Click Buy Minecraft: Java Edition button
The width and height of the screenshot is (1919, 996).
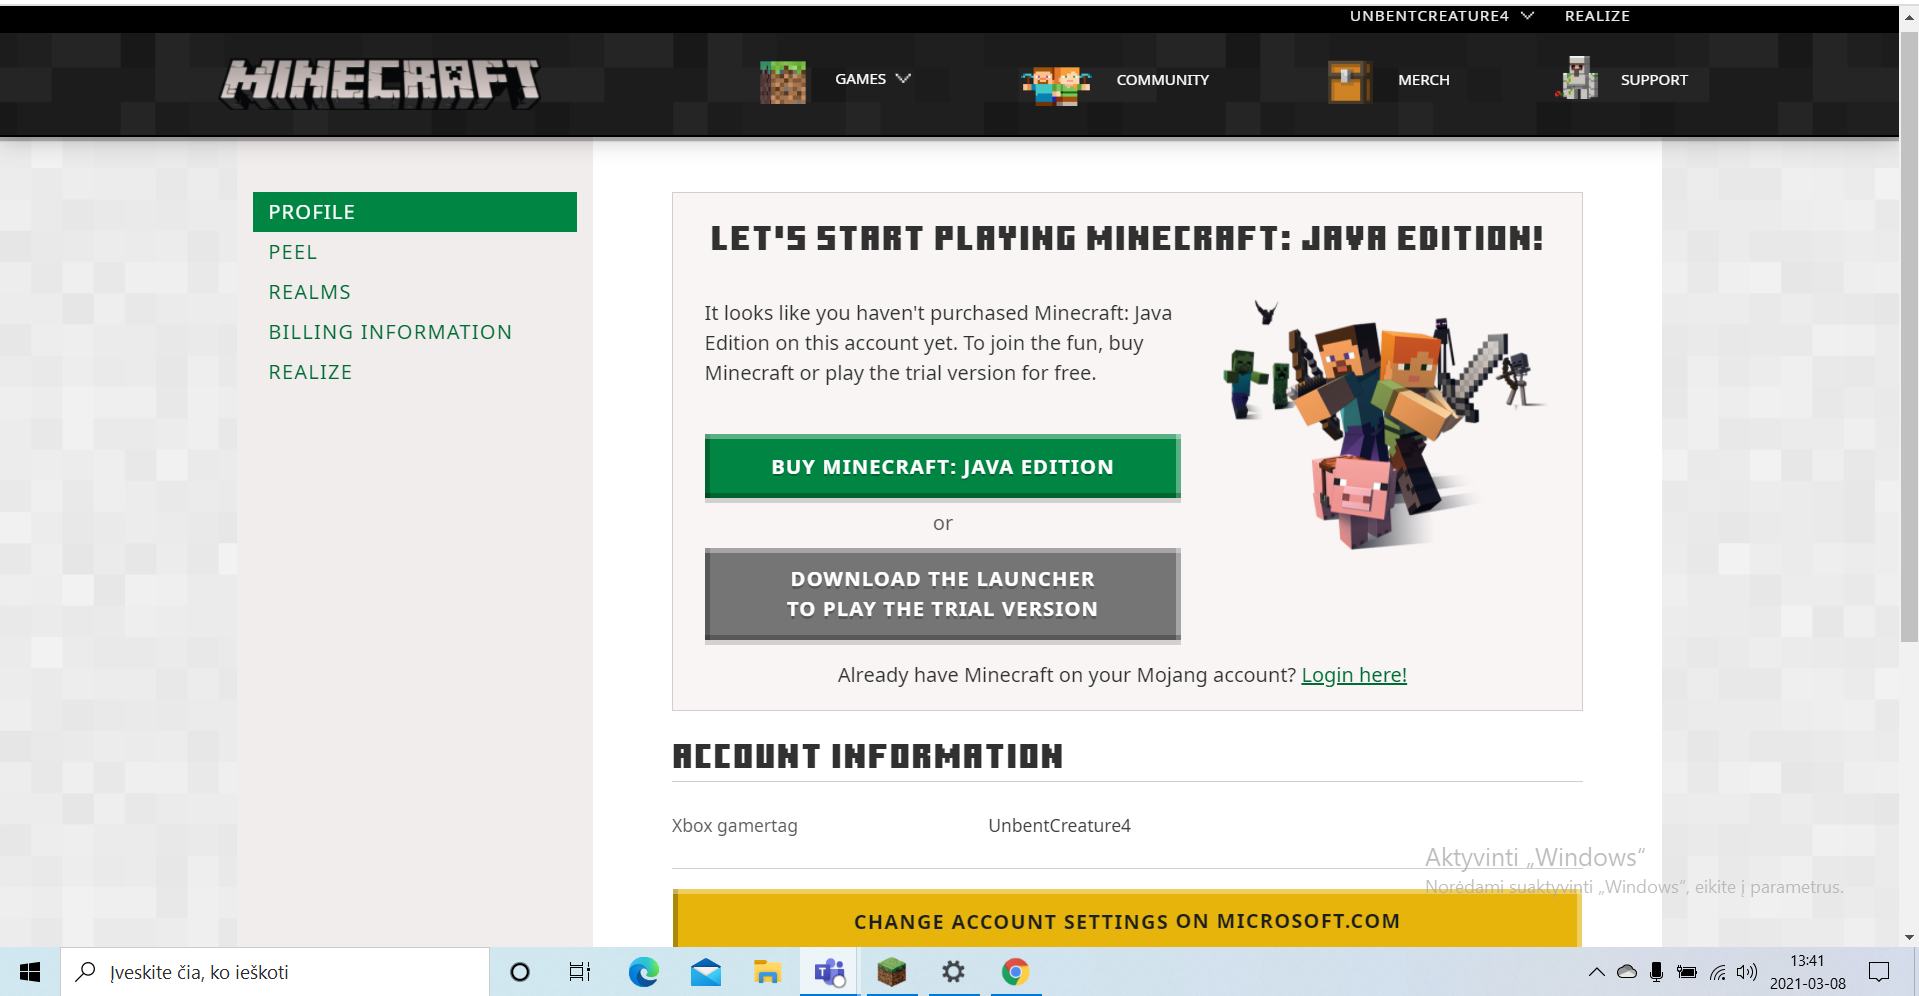point(943,467)
